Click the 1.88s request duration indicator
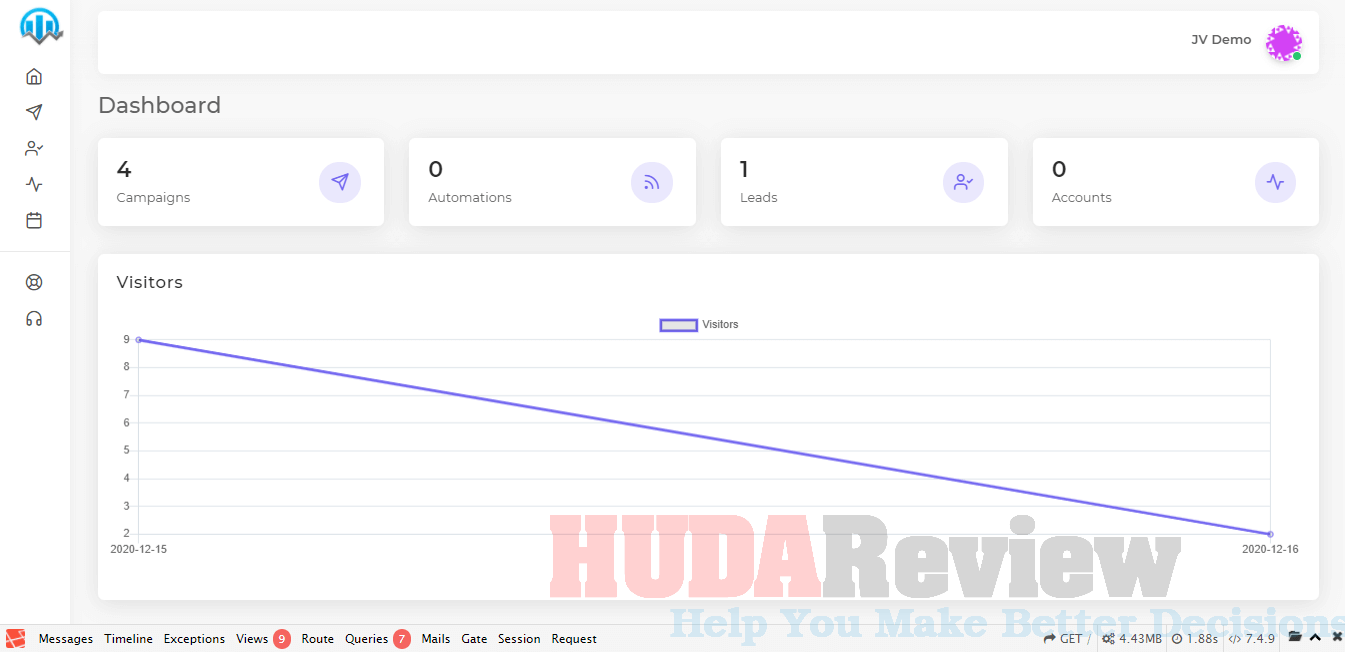Viewport: 1345px width, 652px height. coord(1194,639)
